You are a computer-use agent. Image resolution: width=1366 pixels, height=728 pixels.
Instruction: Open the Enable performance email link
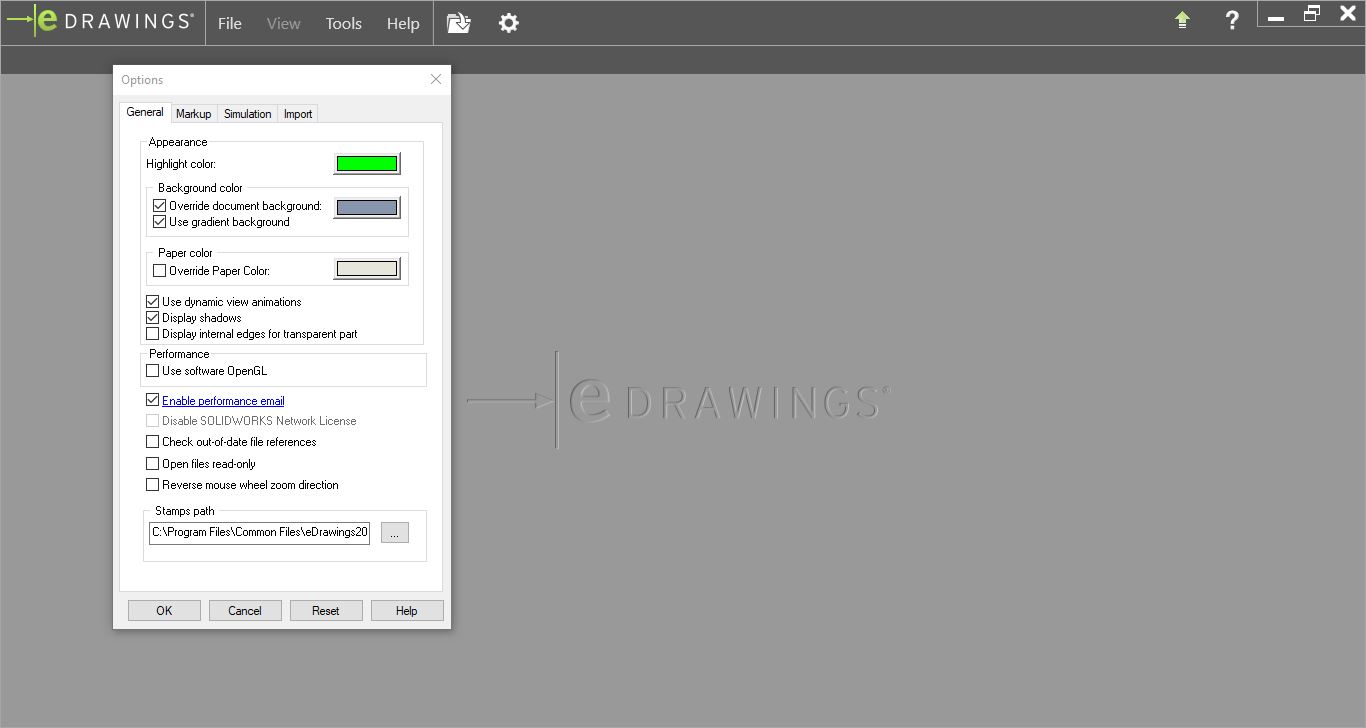(223, 401)
